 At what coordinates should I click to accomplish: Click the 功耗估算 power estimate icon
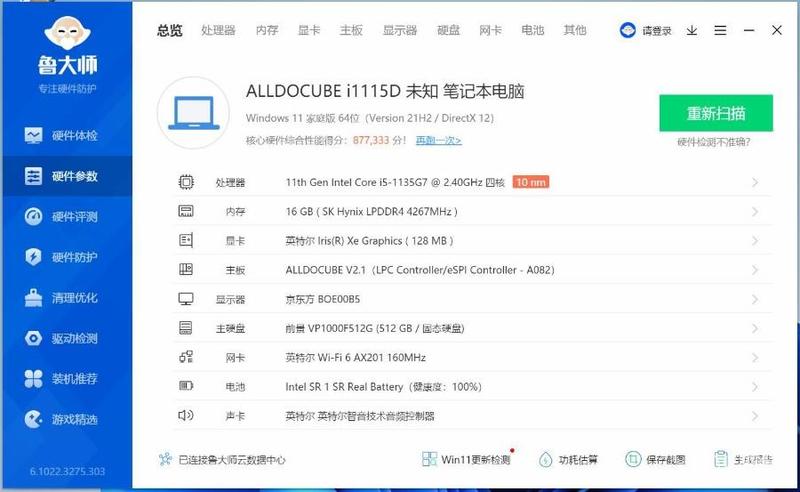point(545,459)
